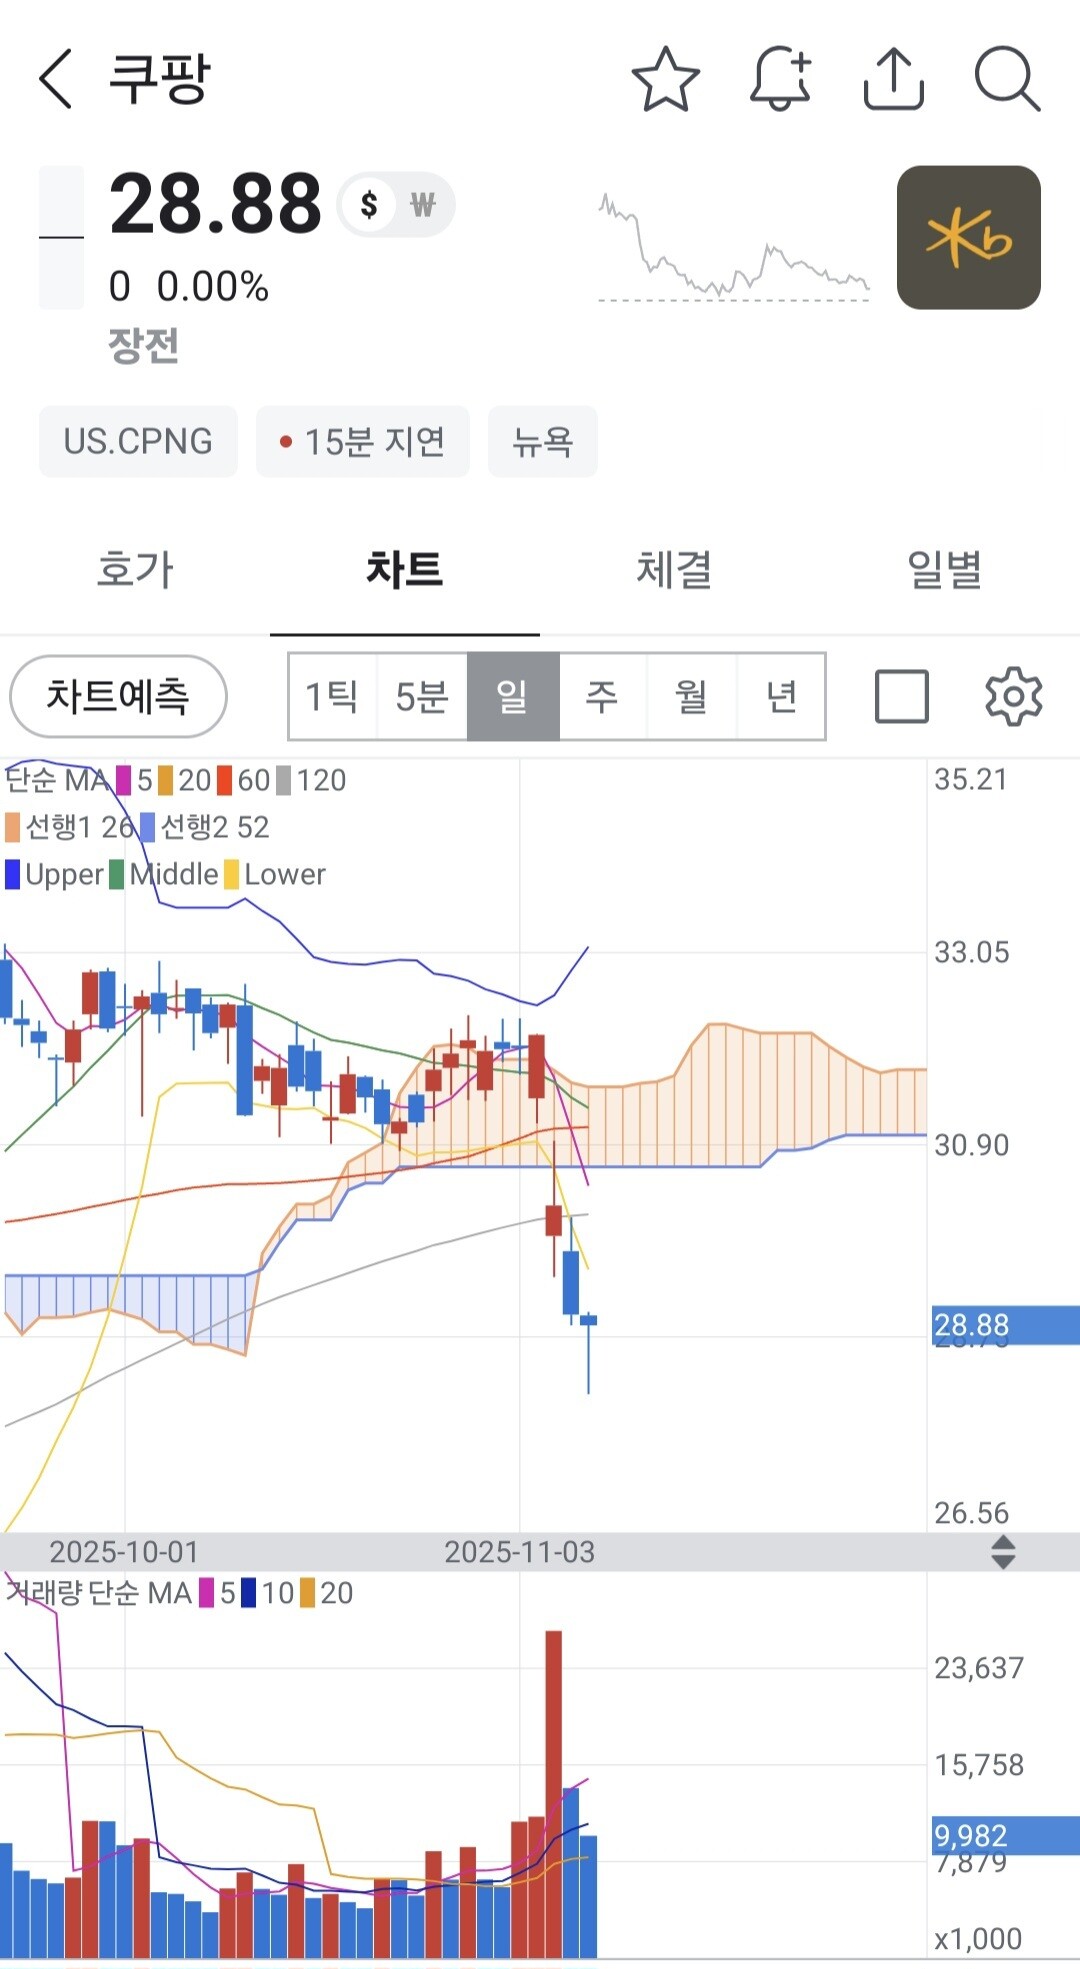Open the 호가 tab
Viewport: 1080px width, 1969px height.
tap(135, 570)
